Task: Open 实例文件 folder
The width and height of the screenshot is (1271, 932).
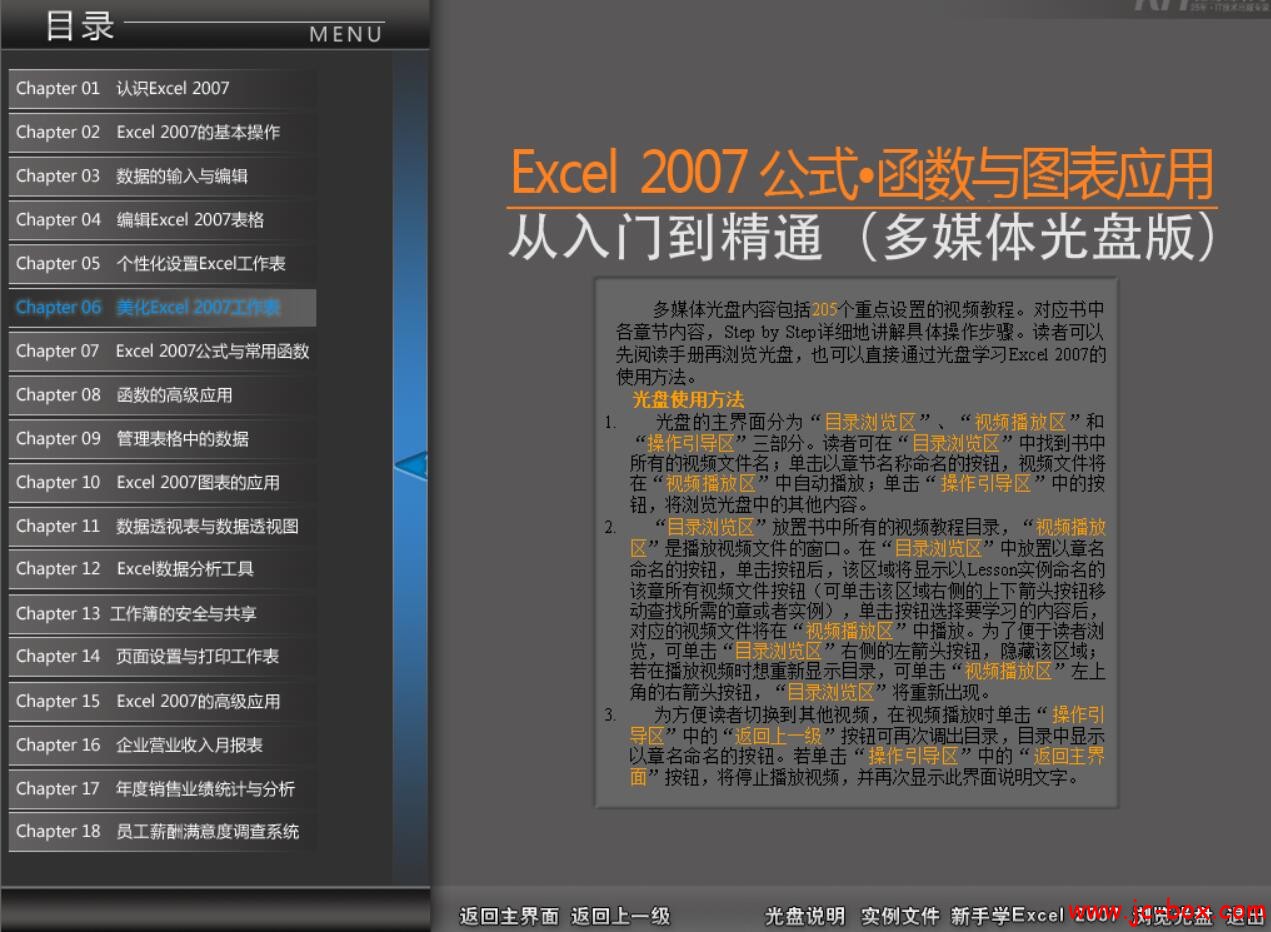Action: click(900, 916)
